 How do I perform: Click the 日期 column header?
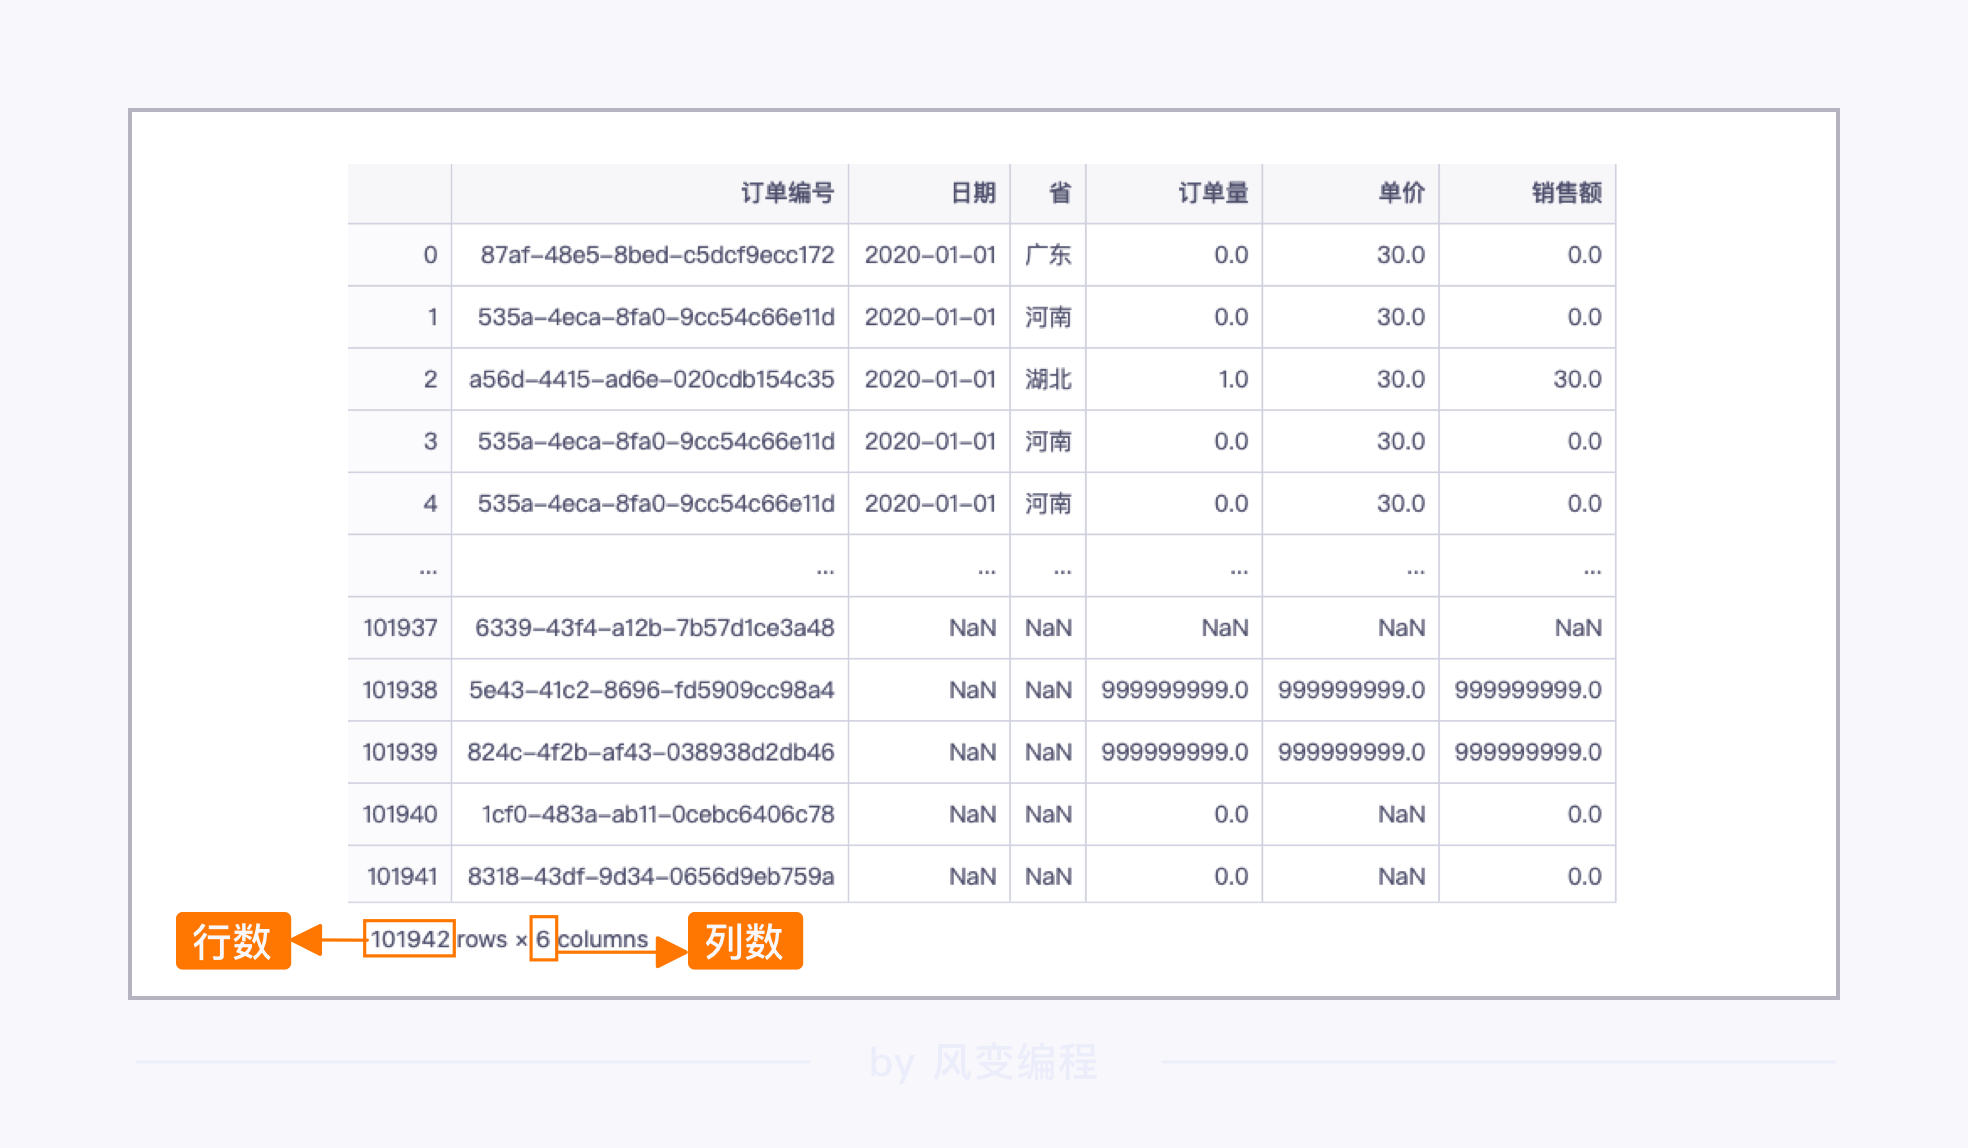click(972, 193)
